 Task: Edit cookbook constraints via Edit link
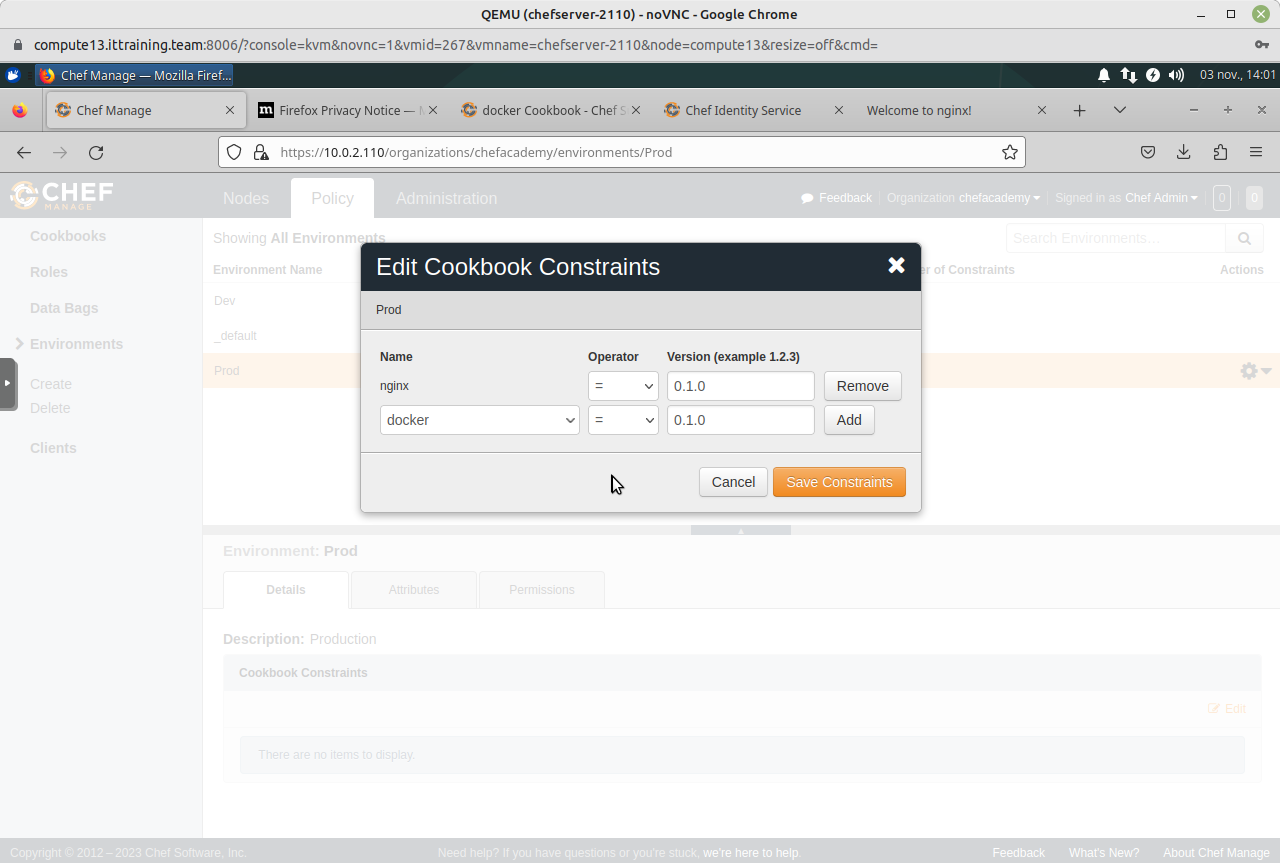click(1226, 709)
